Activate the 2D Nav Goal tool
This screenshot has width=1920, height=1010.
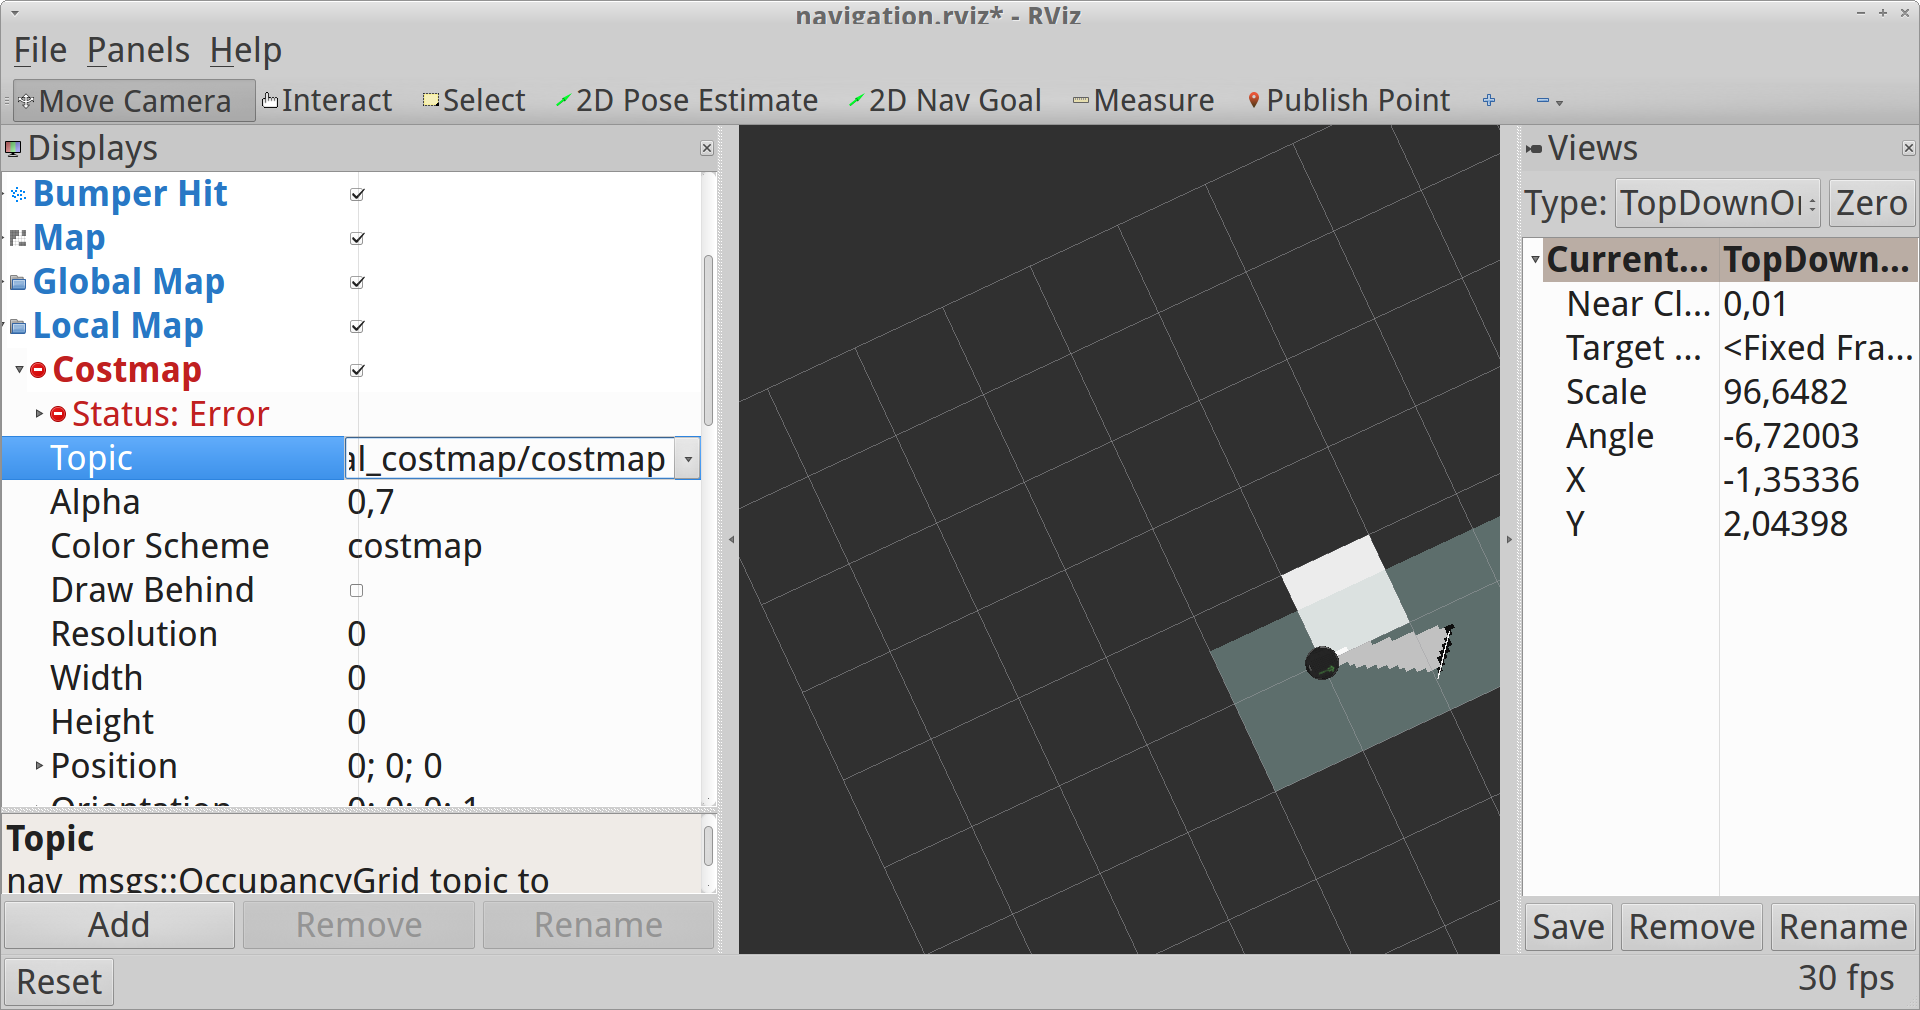click(x=945, y=101)
